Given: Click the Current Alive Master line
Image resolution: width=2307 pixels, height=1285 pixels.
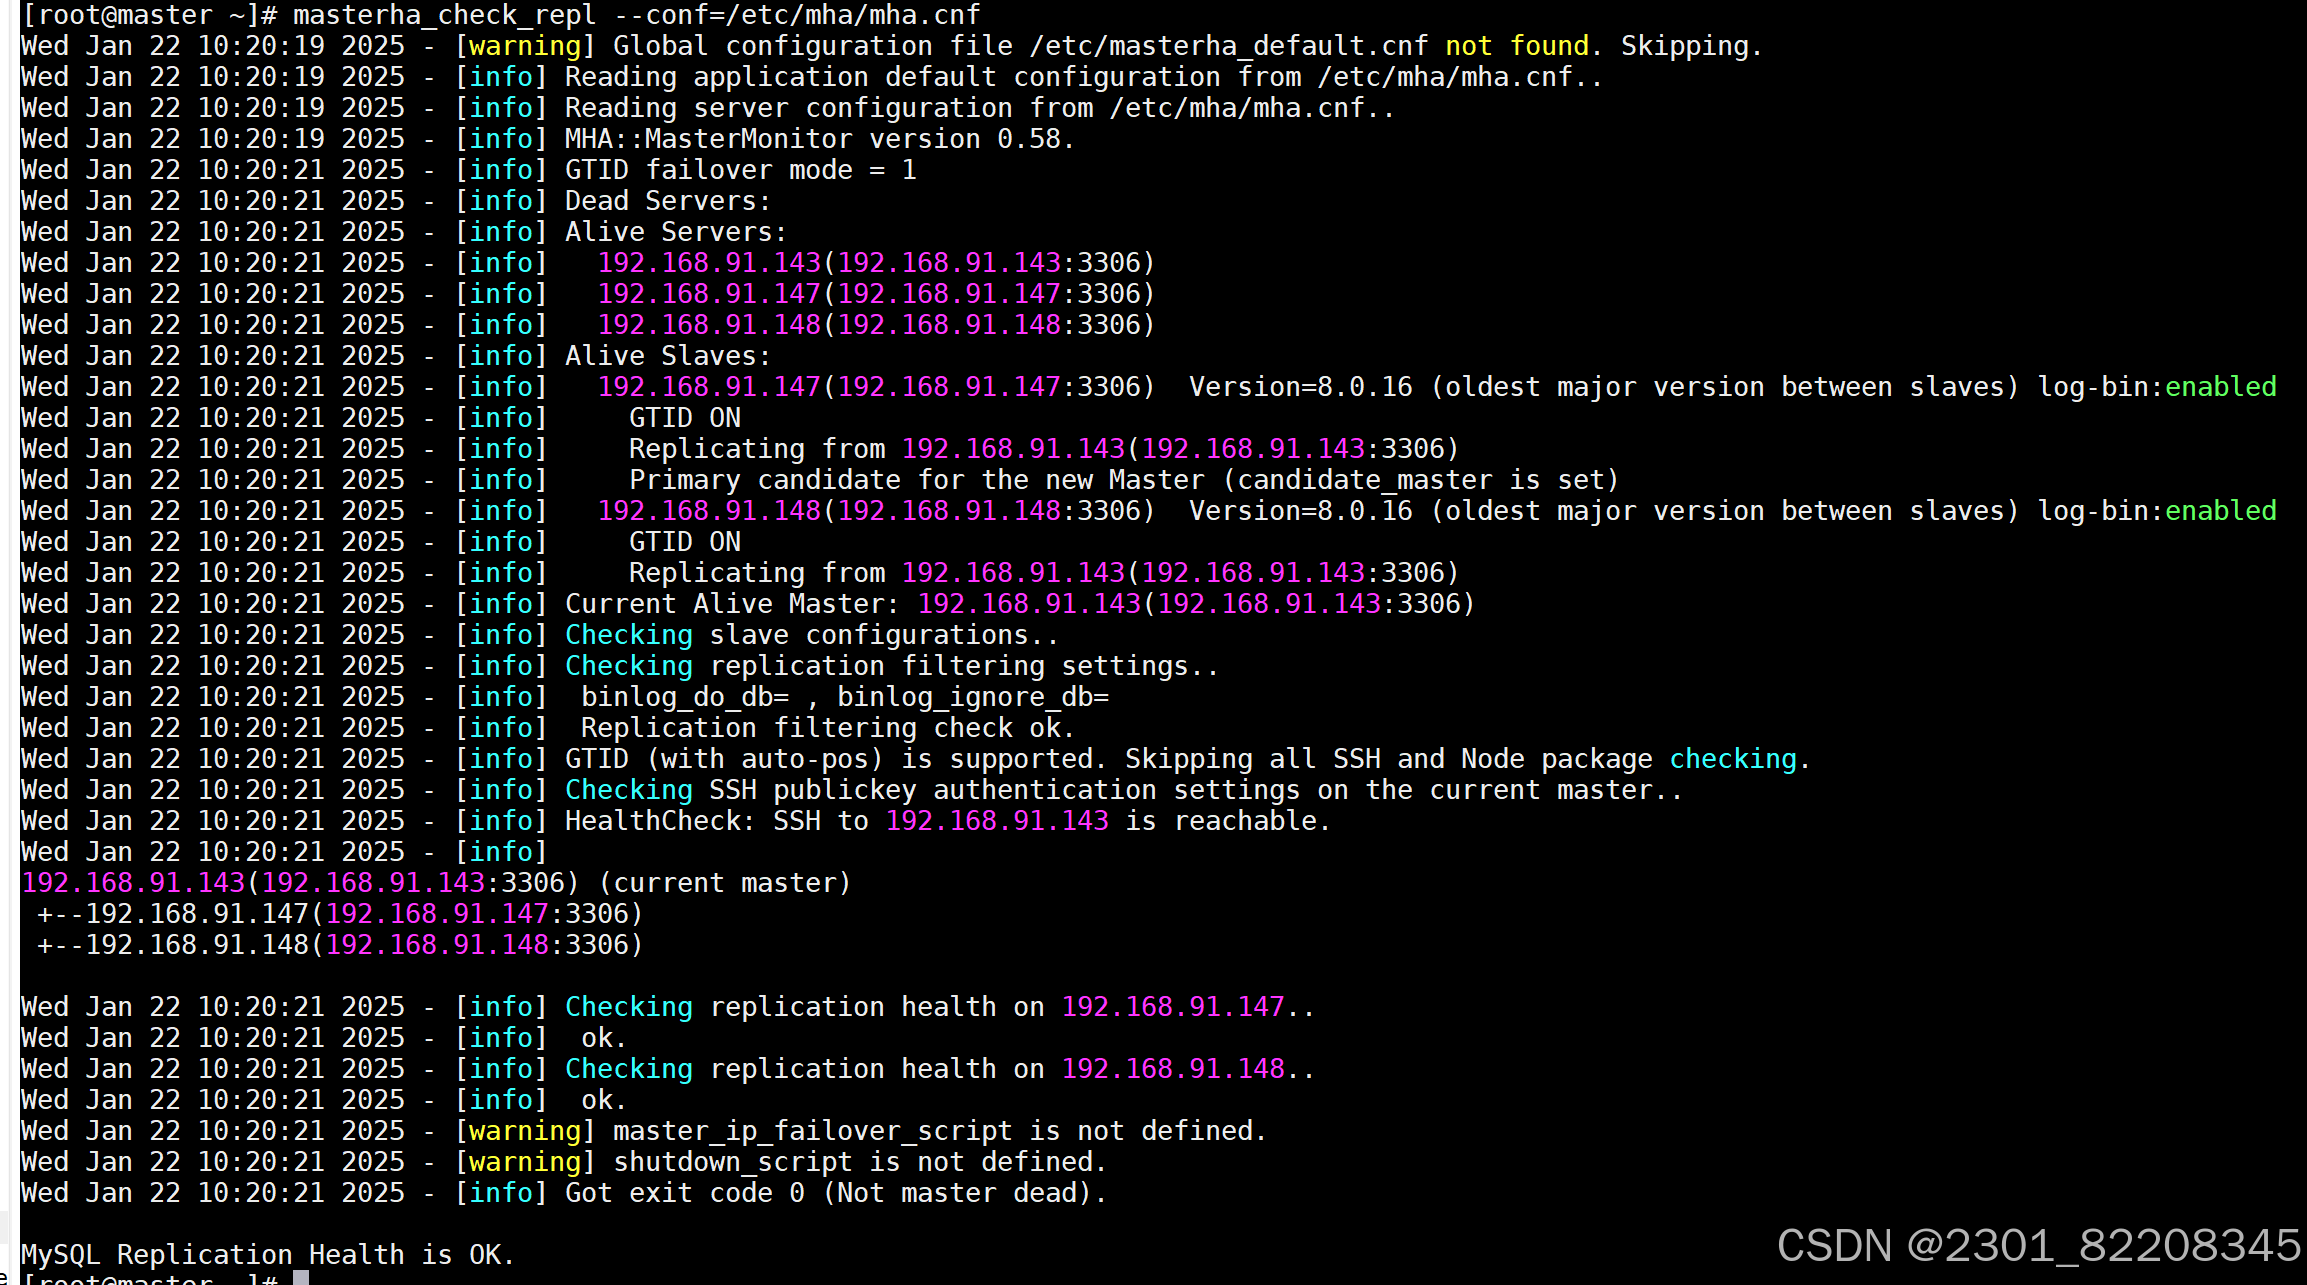Looking at the screenshot, I should point(1000,603).
